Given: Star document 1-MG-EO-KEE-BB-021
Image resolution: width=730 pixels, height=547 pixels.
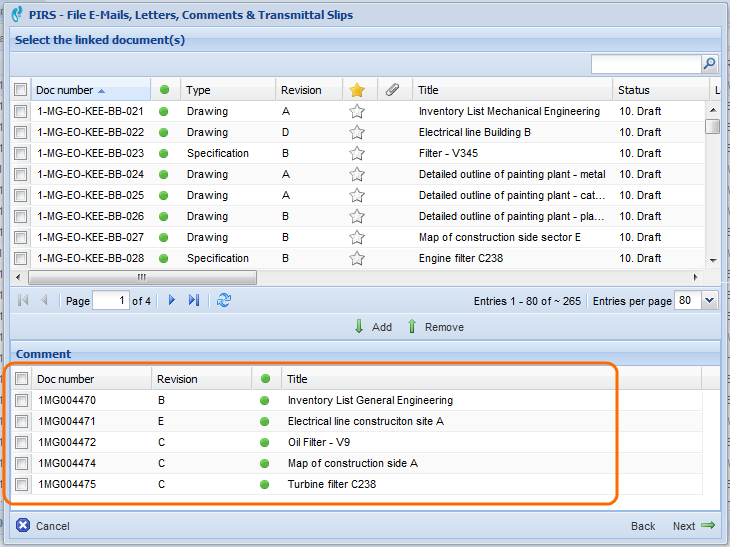Looking at the screenshot, I should coord(357,111).
